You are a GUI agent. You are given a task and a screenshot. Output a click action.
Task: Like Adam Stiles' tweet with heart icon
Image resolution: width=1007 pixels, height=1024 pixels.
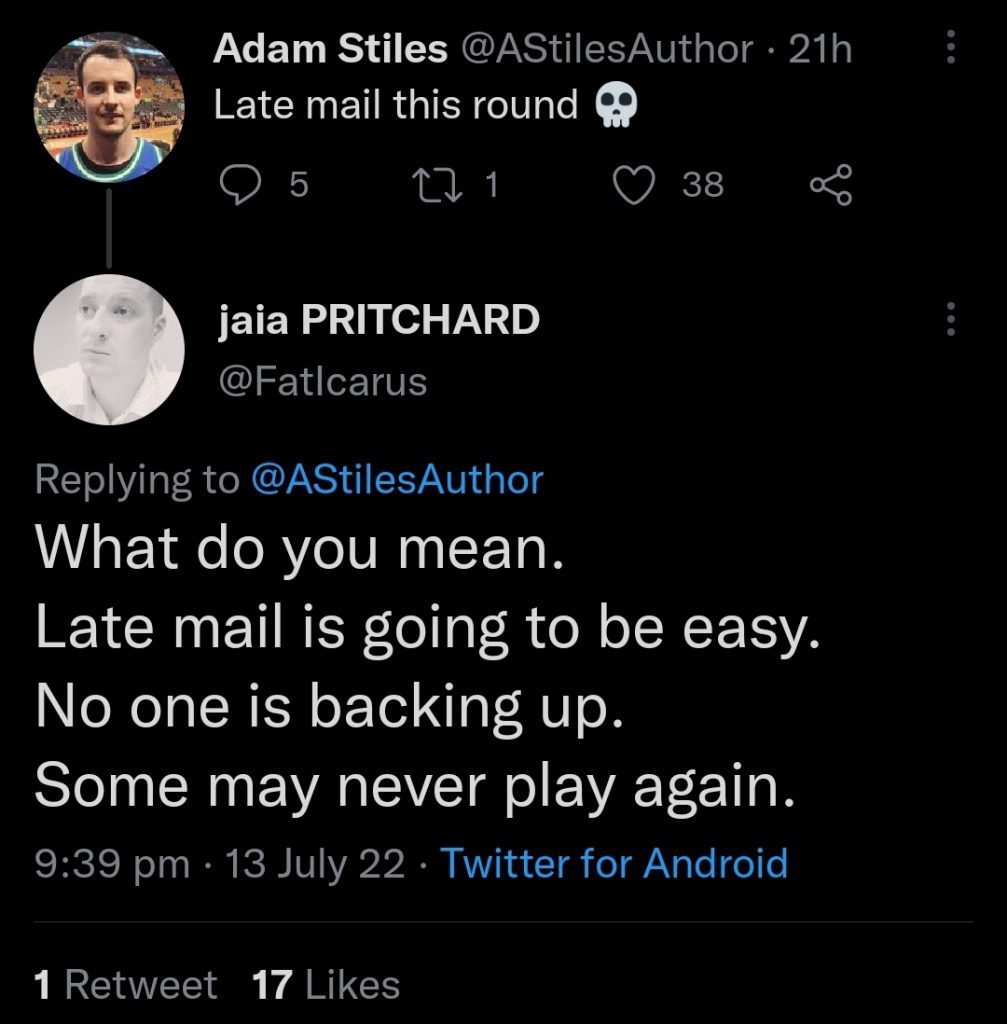tap(634, 185)
